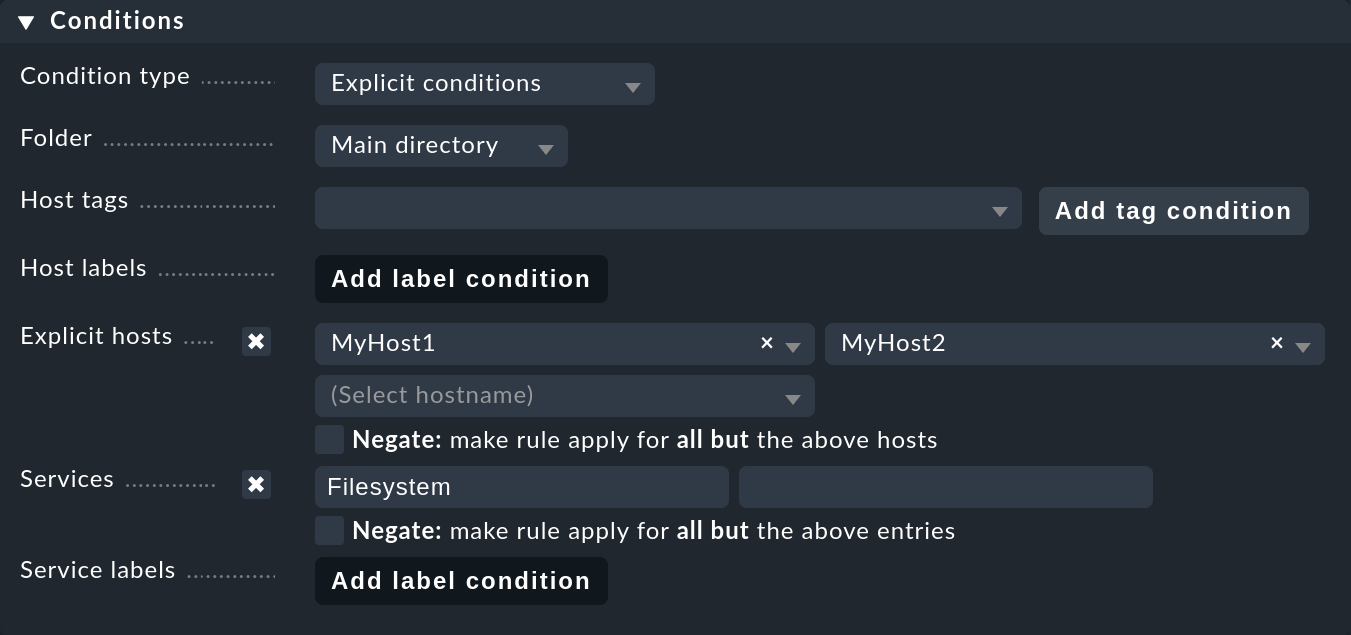Open the dropdown arrow next to MyHost2
Image resolution: width=1351 pixels, height=635 pixels.
[x=1302, y=343]
